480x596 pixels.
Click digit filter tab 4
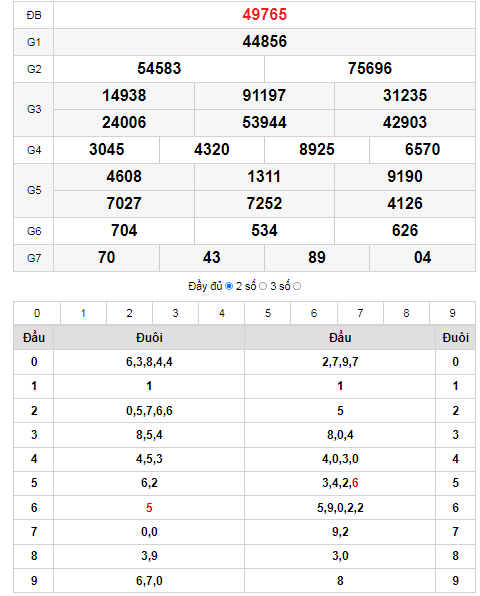[222, 313]
